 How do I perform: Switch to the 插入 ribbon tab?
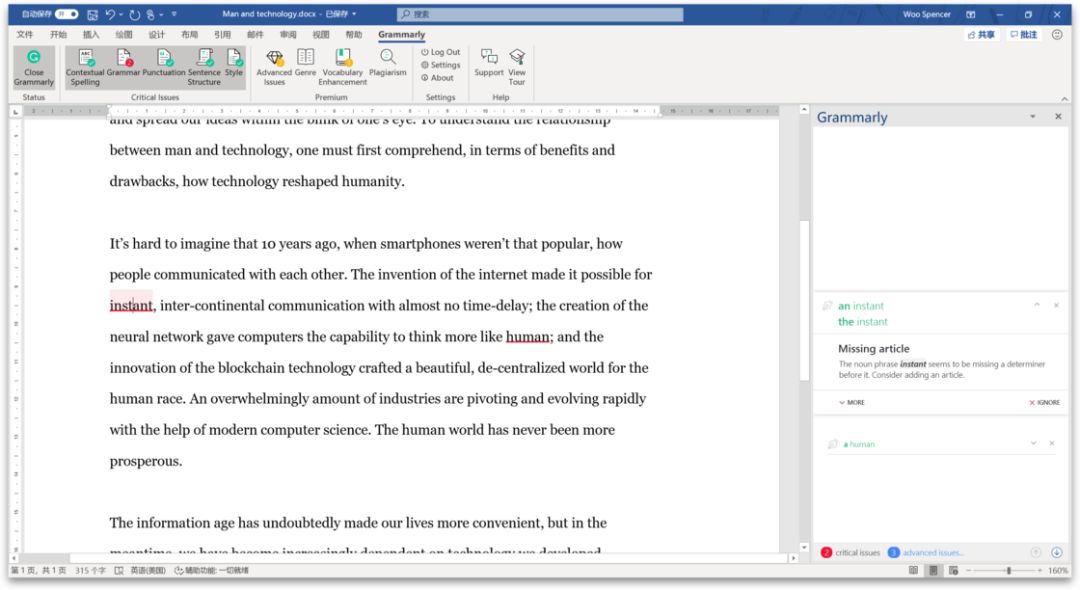pos(91,34)
